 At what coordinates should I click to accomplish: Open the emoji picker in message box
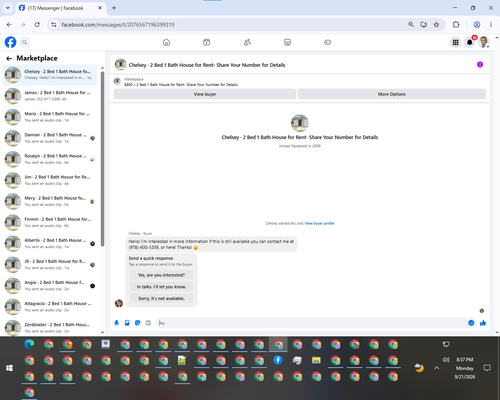point(471,323)
